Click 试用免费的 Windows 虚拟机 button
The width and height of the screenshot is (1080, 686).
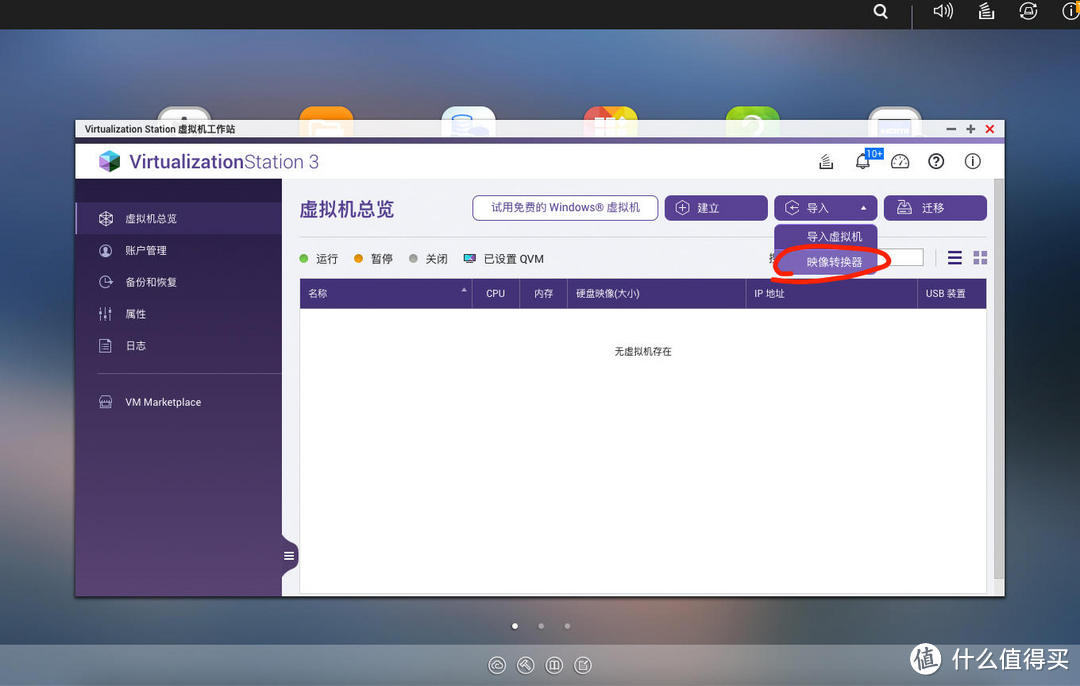(x=565, y=208)
